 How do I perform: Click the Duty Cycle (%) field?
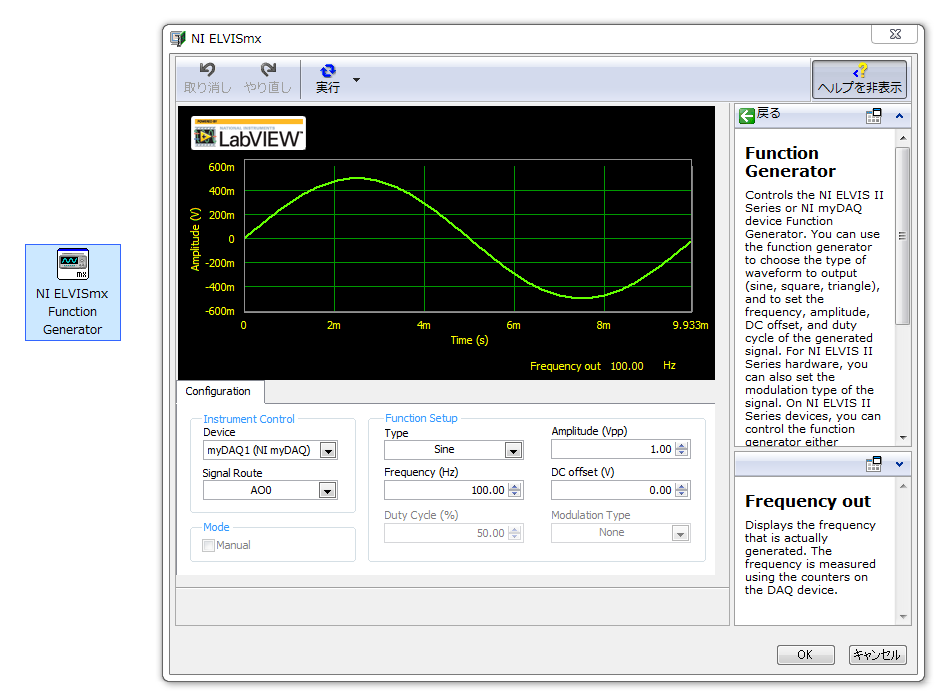tap(446, 533)
